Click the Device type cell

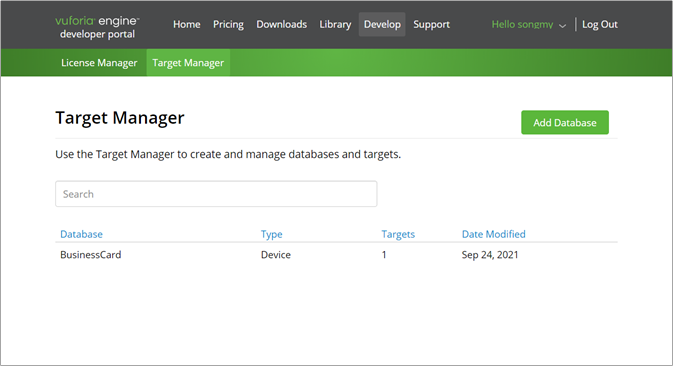pos(276,254)
